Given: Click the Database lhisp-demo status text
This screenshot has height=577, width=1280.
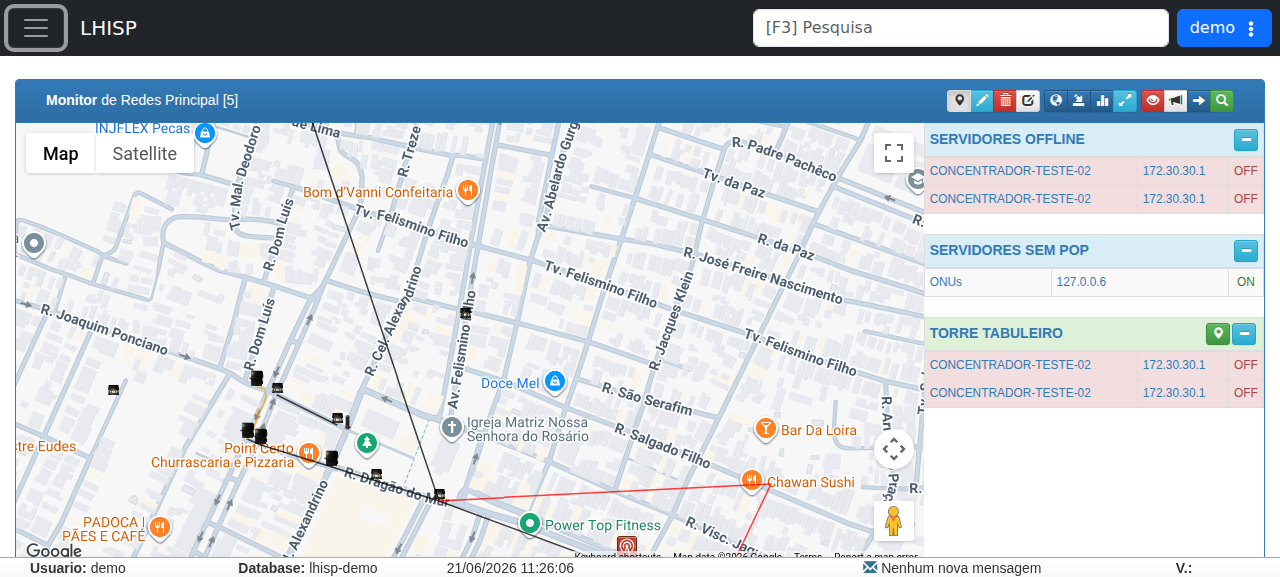Looking at the screenshot, I should pos(308,568).
